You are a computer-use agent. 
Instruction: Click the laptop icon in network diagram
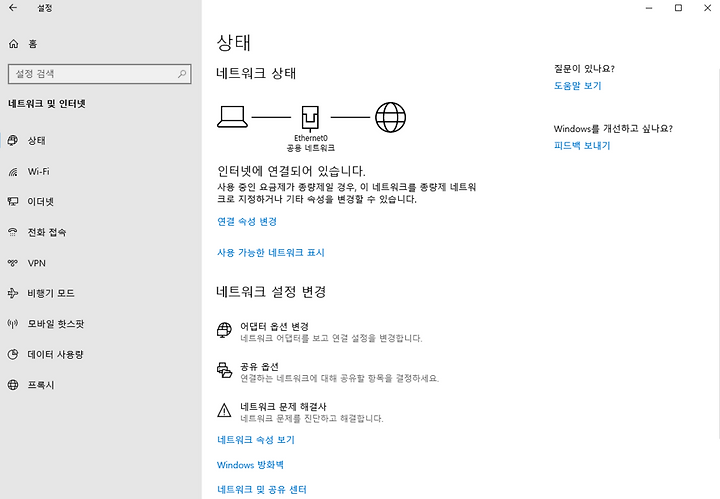(232, 117)
